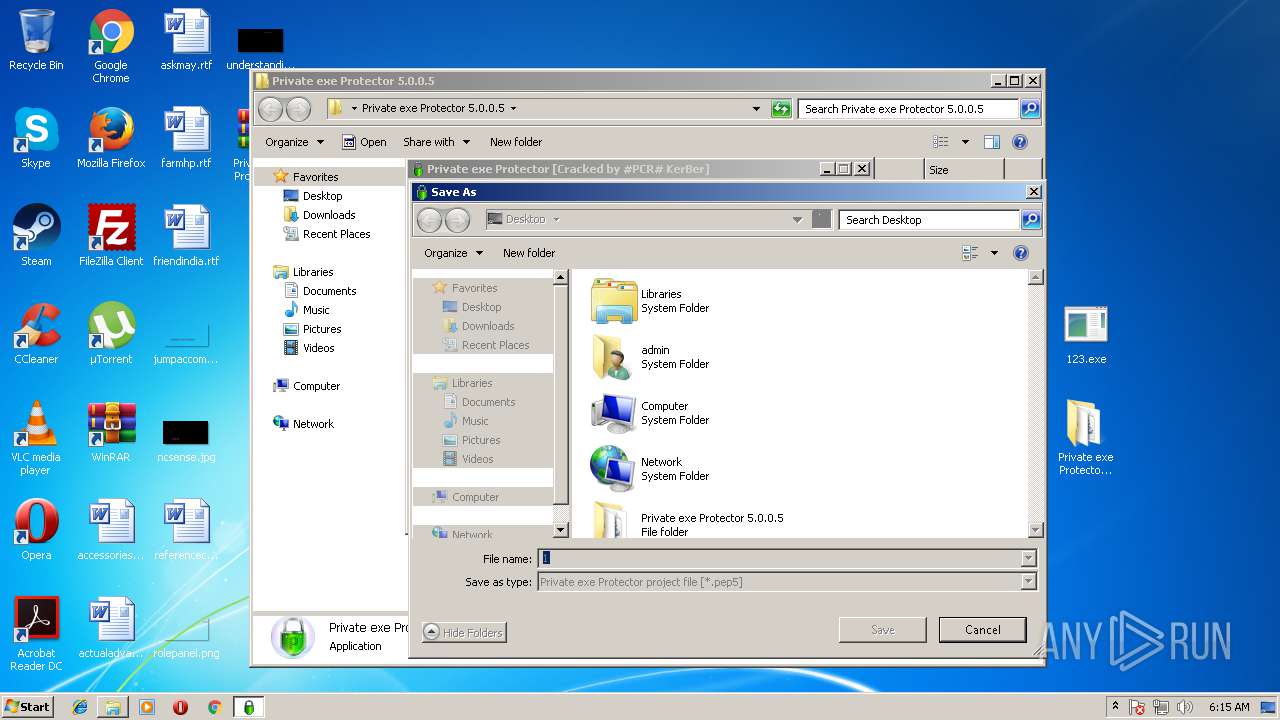Viewport: 1280px width, 720px height.
Task: Click the Opera taskbar icon
Action: (181, 707)
